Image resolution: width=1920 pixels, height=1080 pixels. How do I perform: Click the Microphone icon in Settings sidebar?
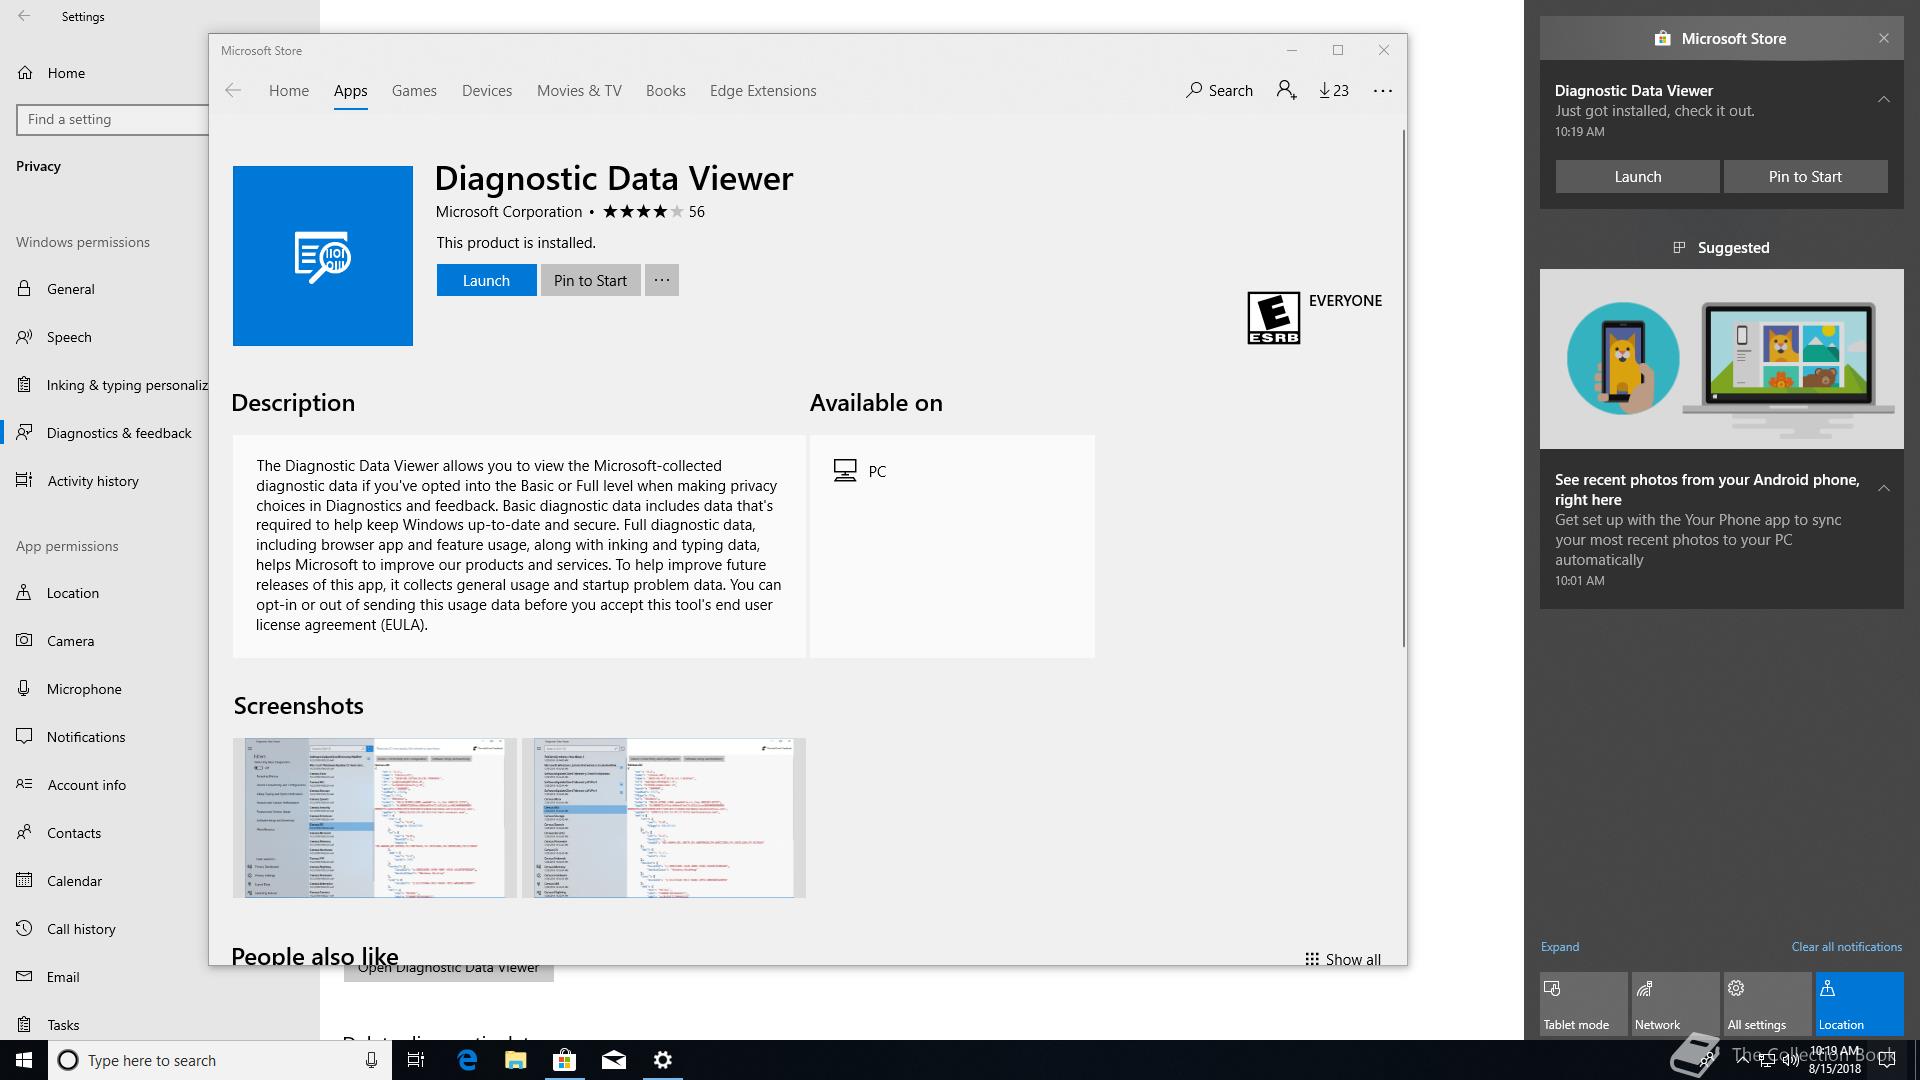click(x=24, y=688)
